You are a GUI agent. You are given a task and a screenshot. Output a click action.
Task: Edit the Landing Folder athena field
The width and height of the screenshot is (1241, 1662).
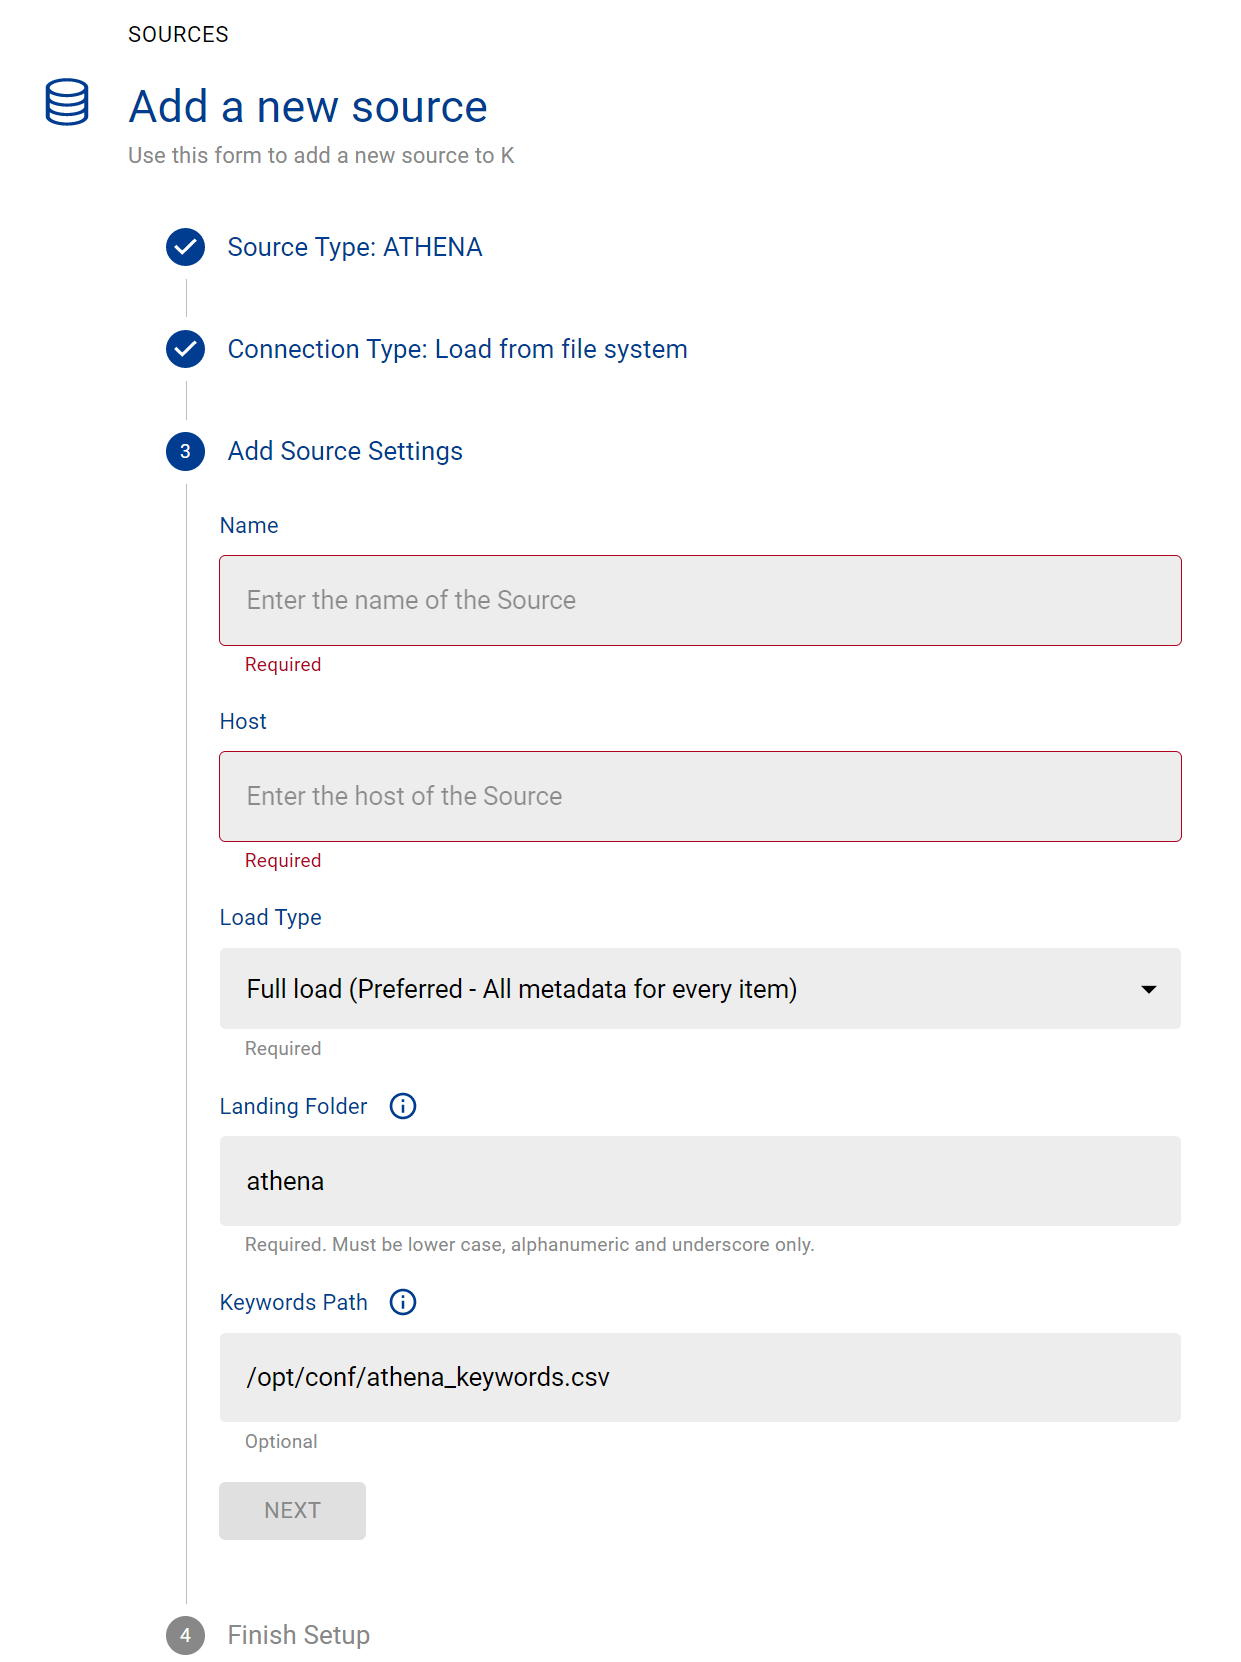700,1181
